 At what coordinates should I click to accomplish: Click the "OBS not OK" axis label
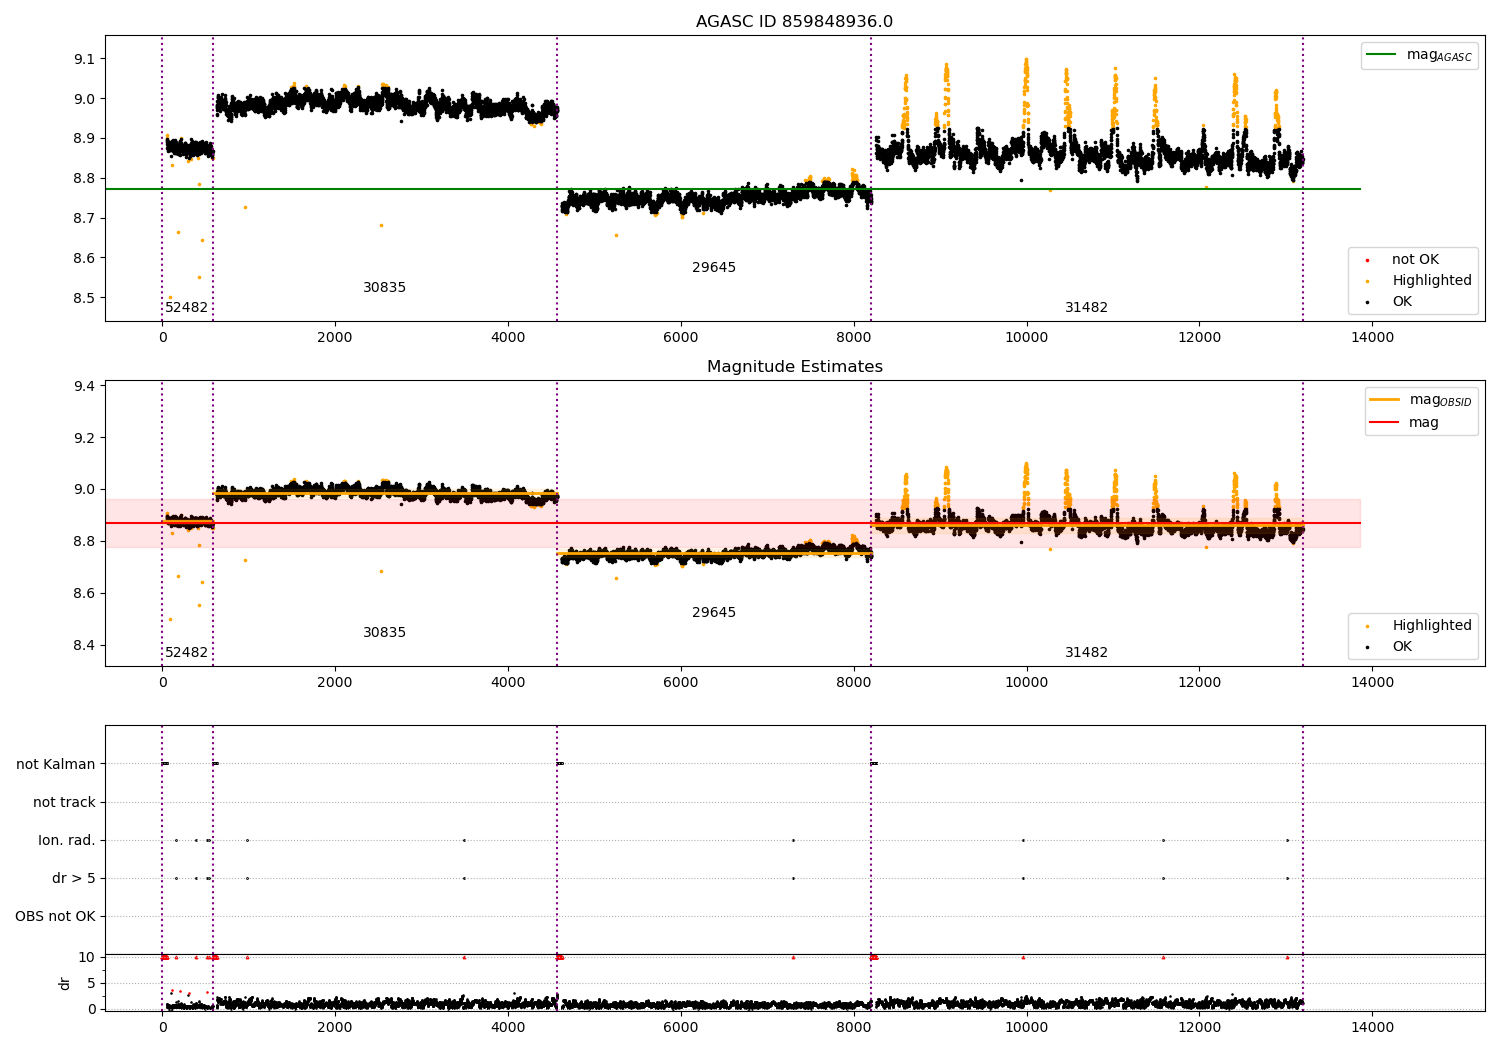click(x=56, y=916)
